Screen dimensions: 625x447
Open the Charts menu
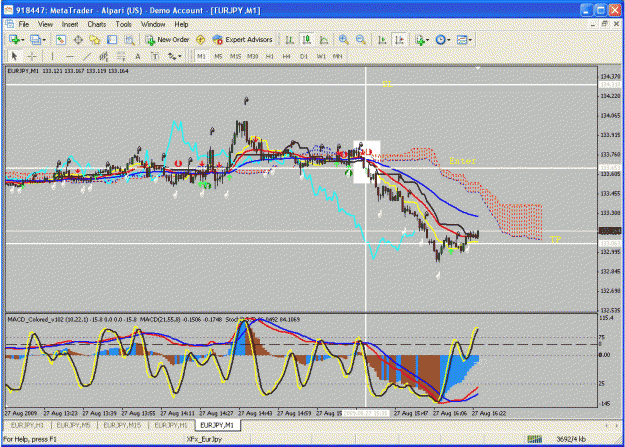tap(97, 24)
